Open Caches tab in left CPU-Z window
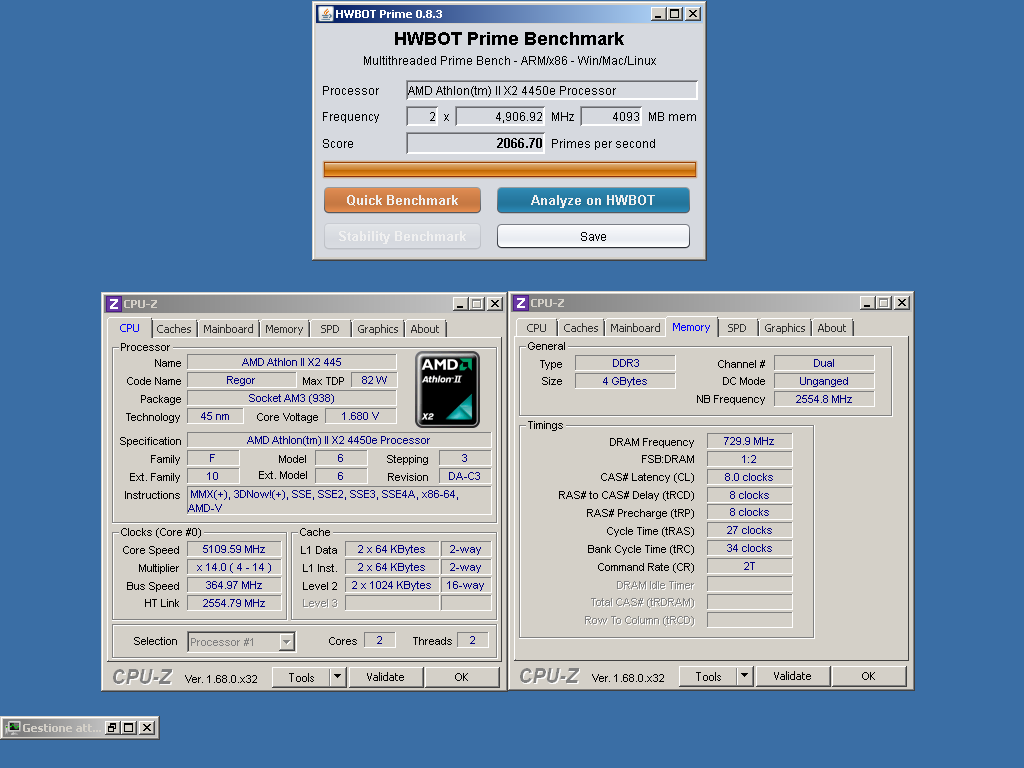The image size is (1024, 768). pos(174,329)
